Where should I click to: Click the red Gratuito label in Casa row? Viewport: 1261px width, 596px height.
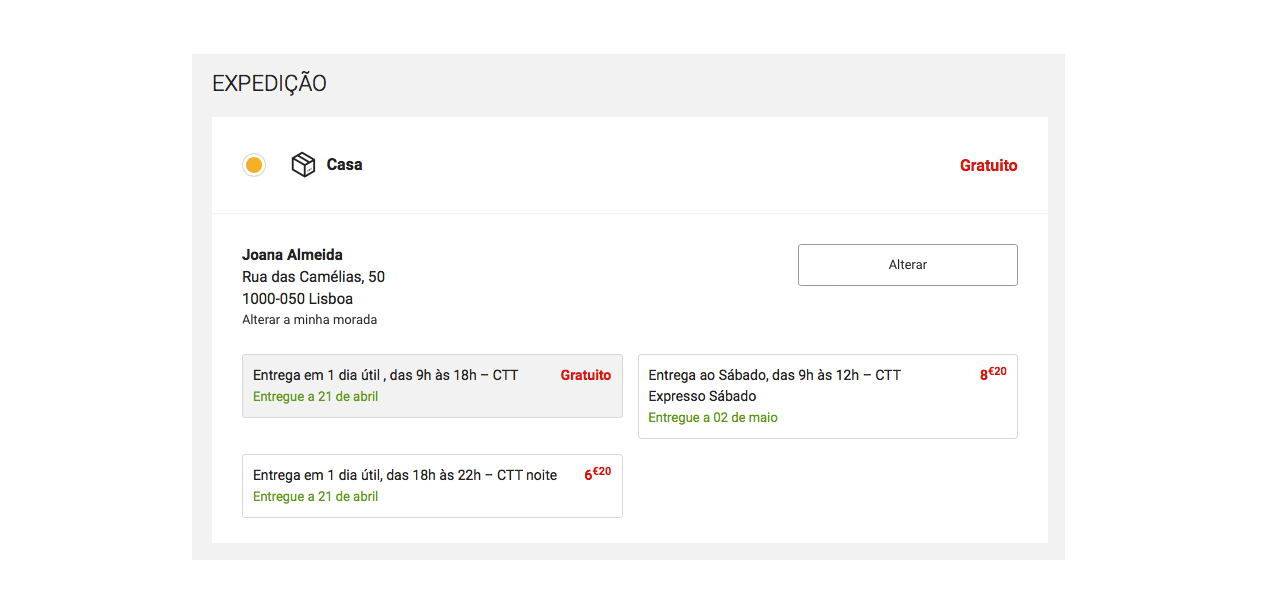point(988,166)
